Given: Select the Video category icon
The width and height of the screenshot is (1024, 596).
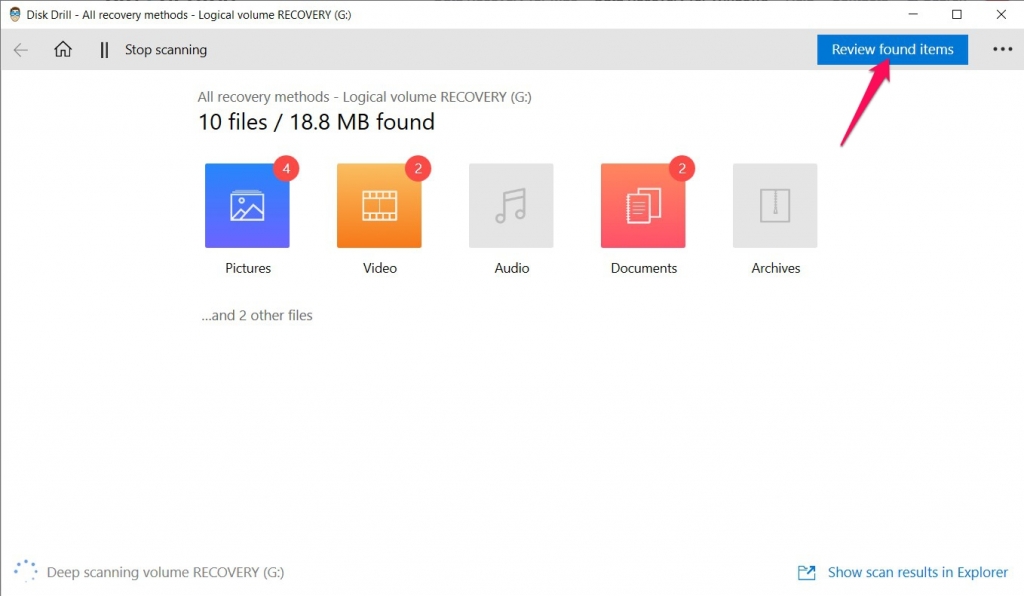Looking at the screenshot, I should coord(379,205).
